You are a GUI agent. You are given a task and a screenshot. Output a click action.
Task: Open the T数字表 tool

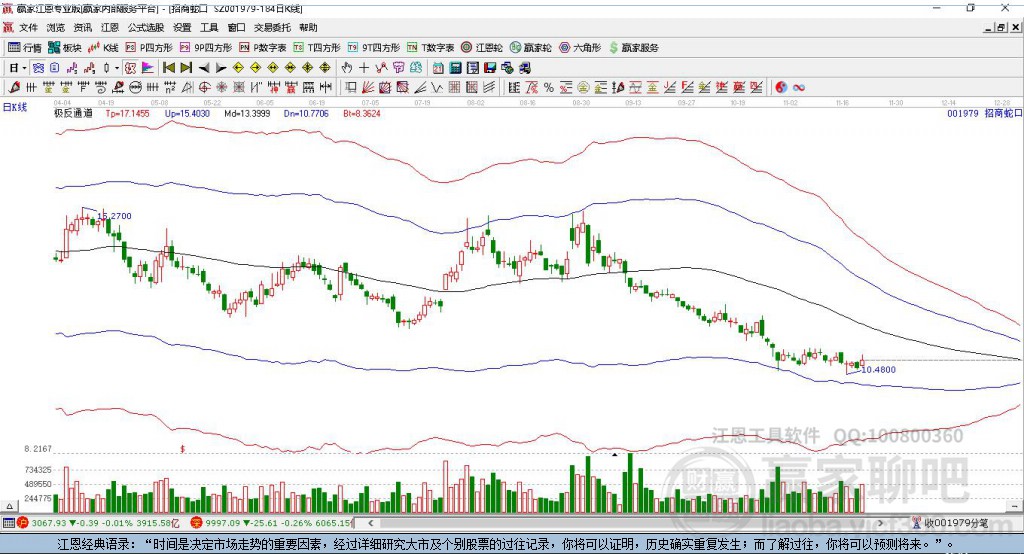[430, 48]
